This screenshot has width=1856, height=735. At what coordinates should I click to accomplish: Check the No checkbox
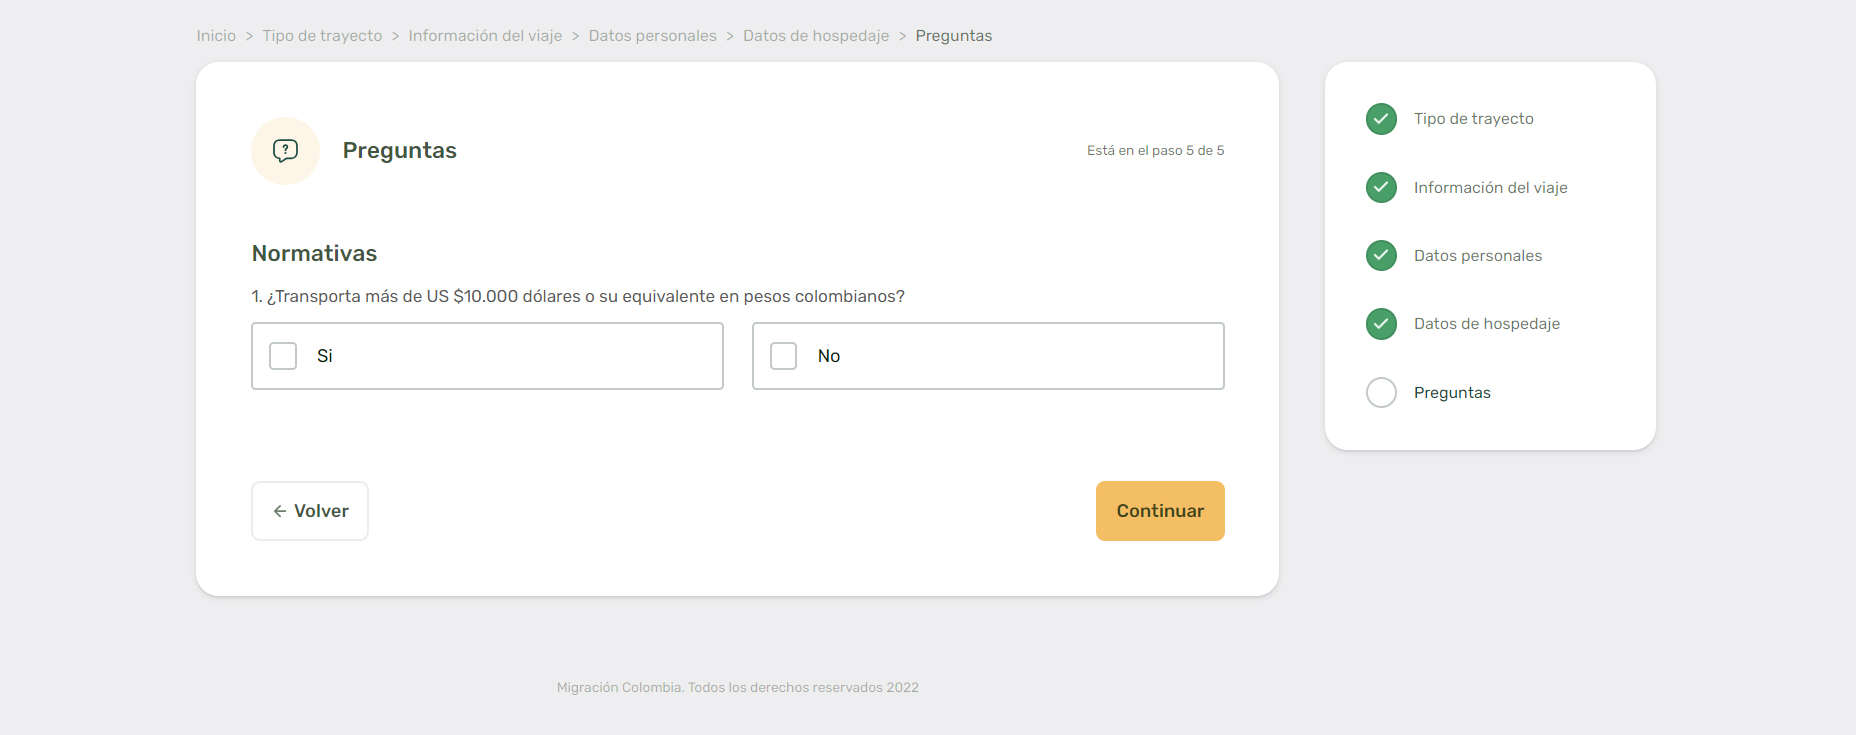[x=783, y=356]
